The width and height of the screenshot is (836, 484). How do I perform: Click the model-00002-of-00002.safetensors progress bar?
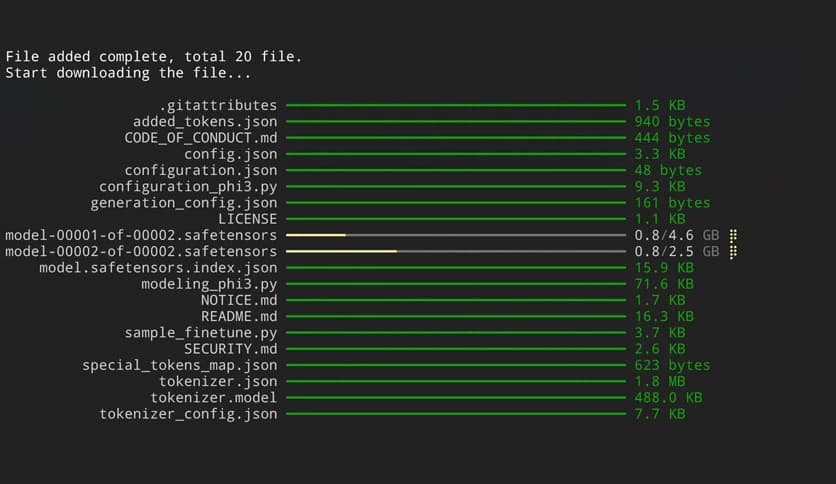coord(455,251)
